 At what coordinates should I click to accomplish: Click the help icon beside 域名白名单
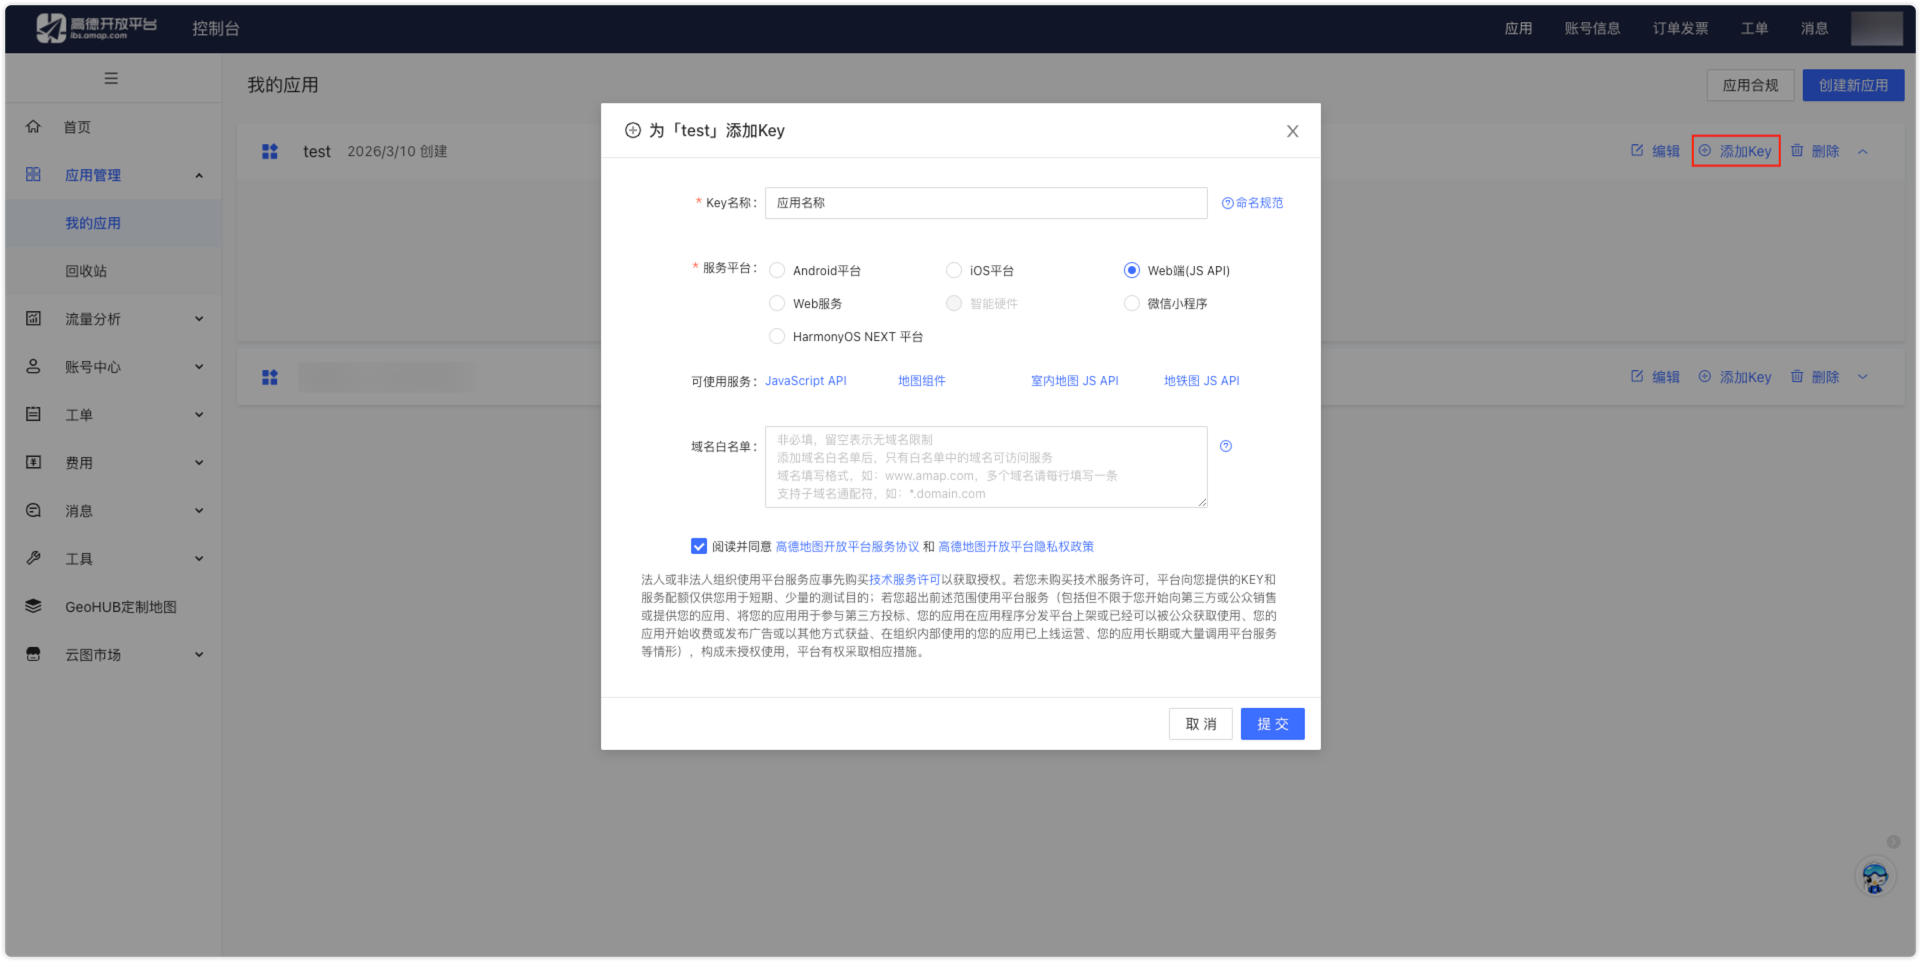pyautogui.click(x=1226, y=446)
